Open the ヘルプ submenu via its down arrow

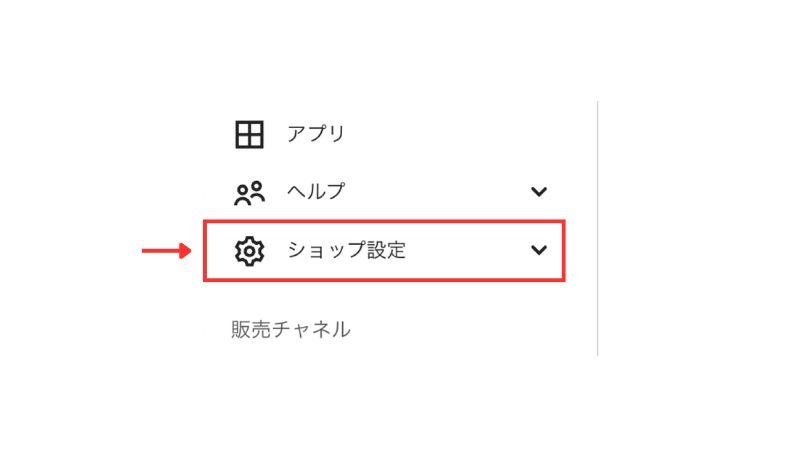[539, 192]
